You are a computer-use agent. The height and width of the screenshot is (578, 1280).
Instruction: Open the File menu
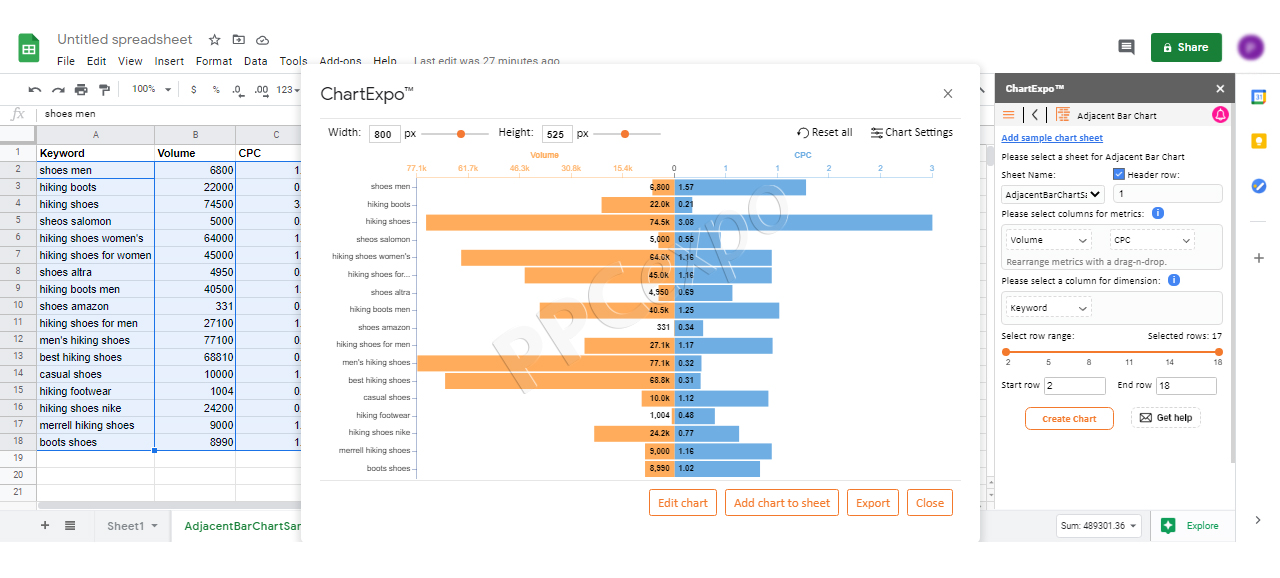[66, 61]
